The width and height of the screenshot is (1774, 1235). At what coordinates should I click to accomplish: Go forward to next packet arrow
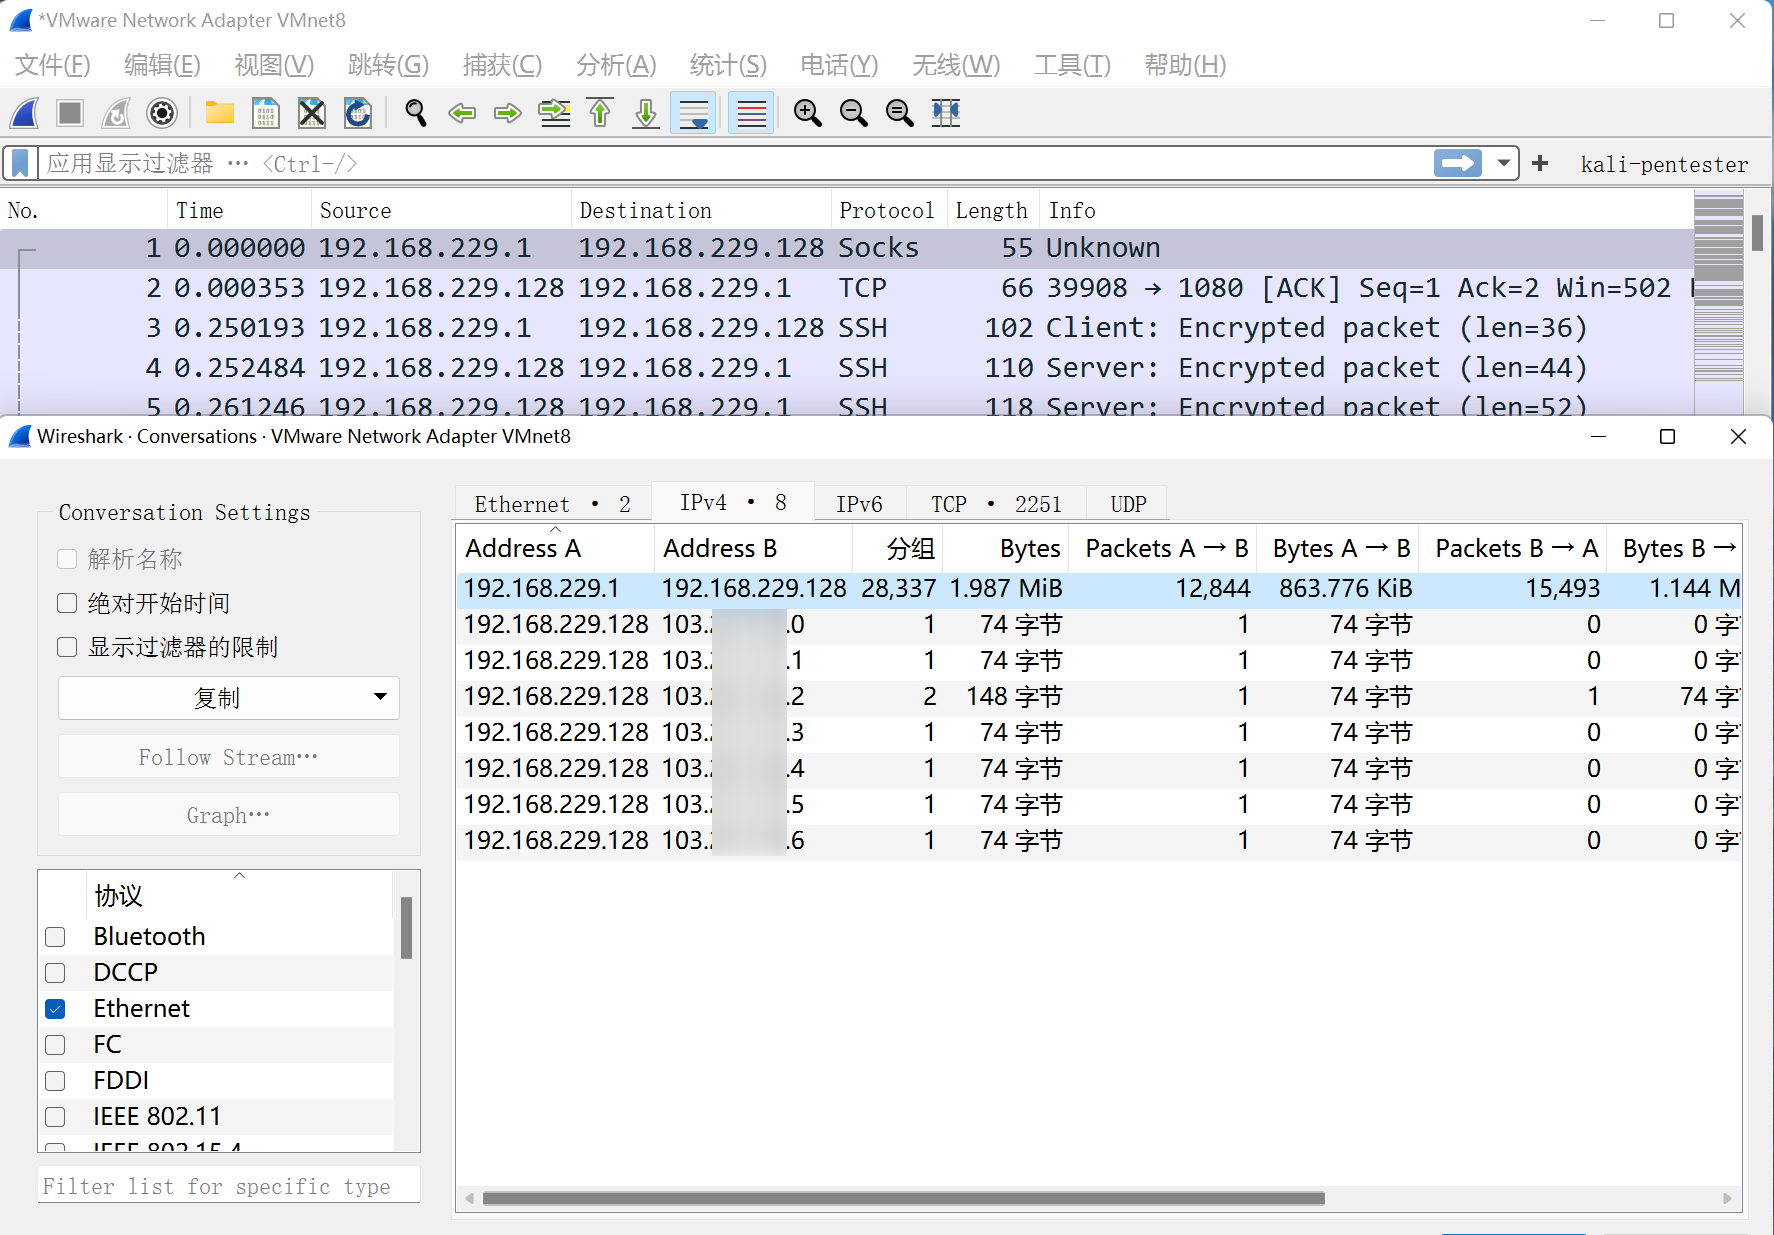(x=508, y=113)
